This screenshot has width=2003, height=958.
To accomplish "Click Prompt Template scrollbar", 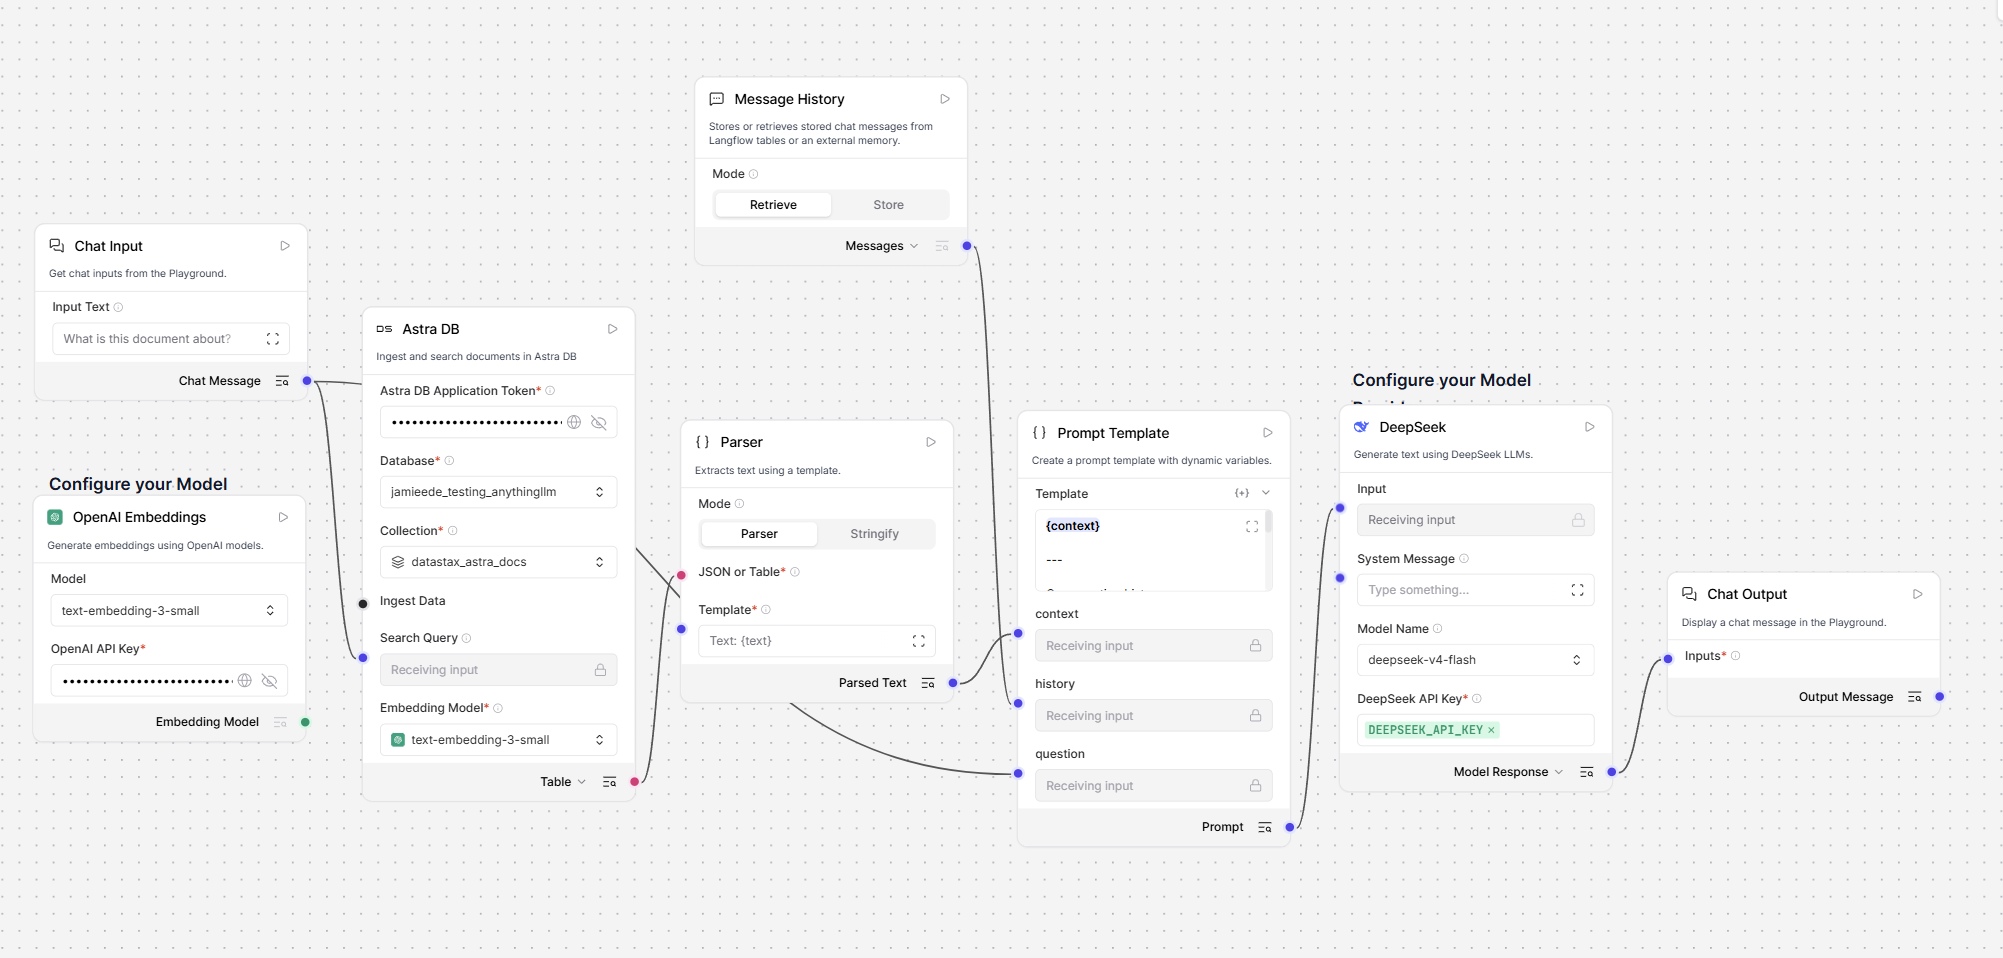I will coord(1269,523).
